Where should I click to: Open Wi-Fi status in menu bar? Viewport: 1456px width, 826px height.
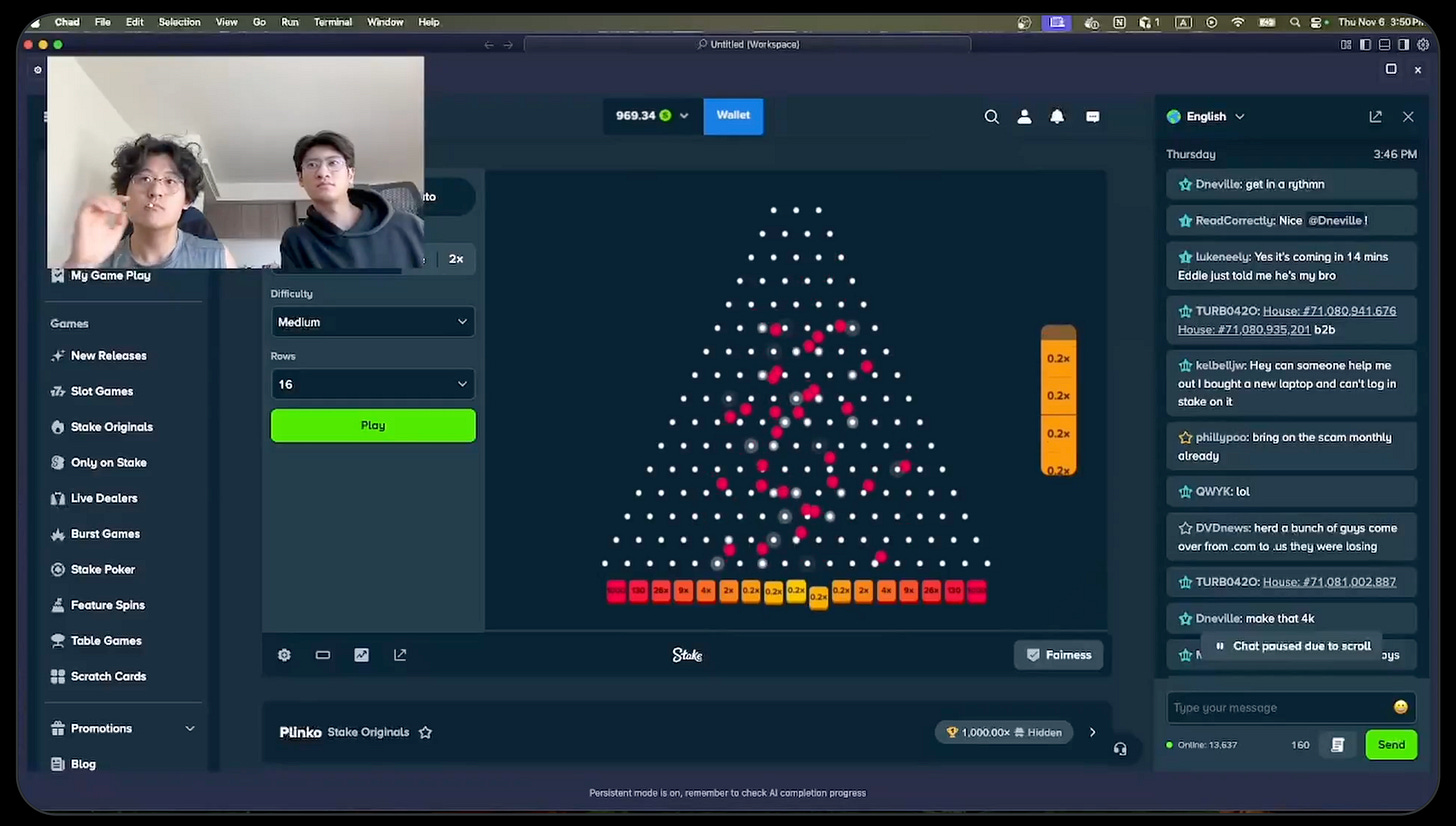(1238, 22)
